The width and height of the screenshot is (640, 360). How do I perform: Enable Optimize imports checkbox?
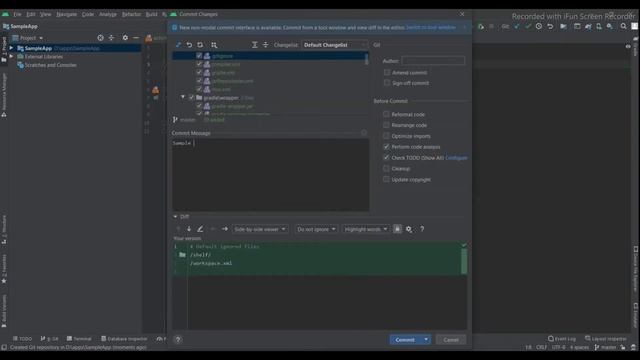(386, 136)
